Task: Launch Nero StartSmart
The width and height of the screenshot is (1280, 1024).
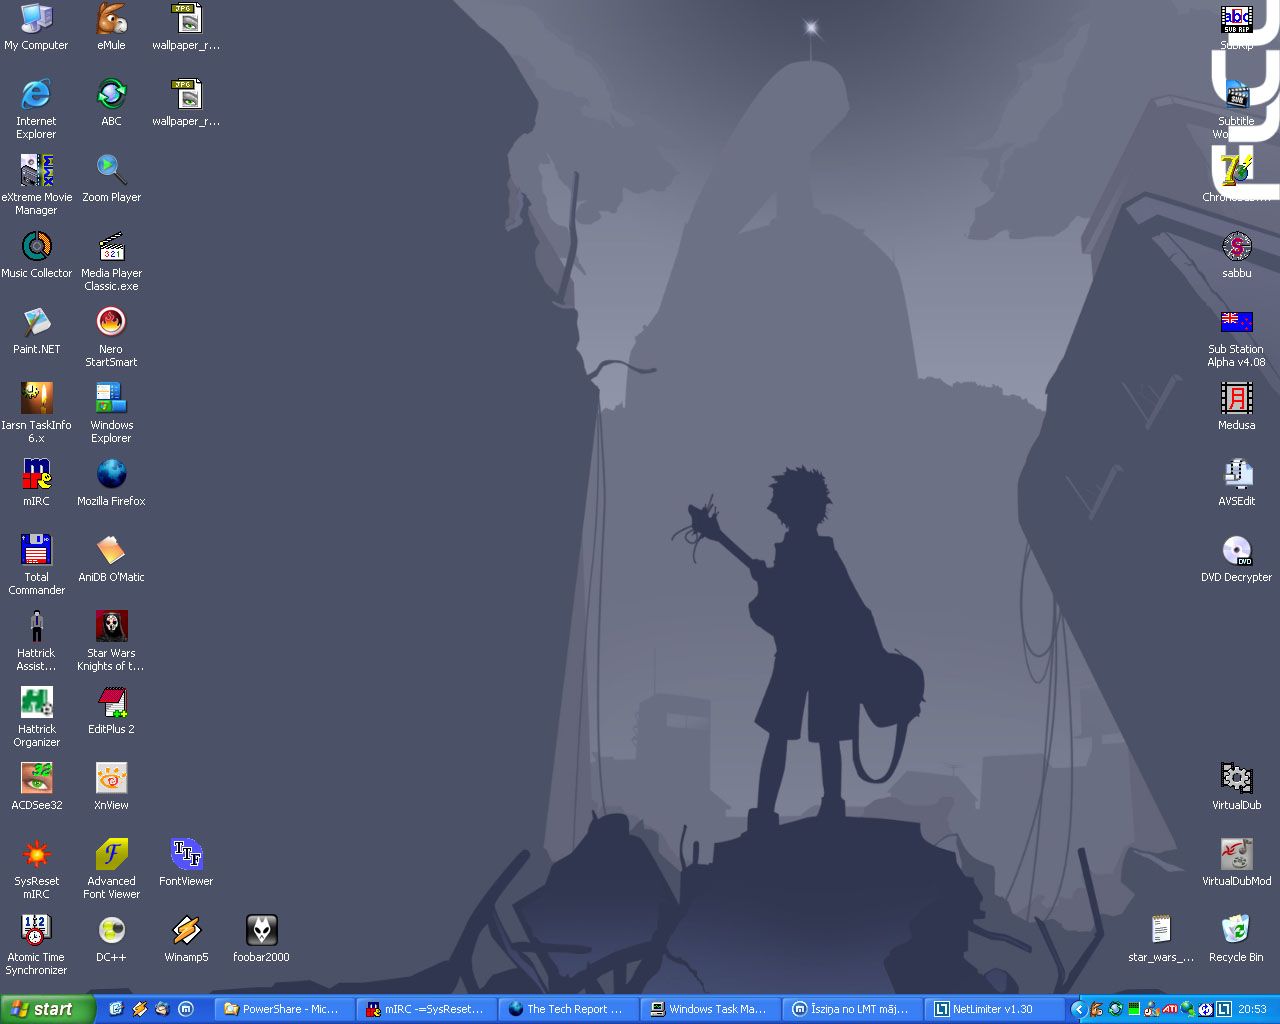Action: pos(111,338)
